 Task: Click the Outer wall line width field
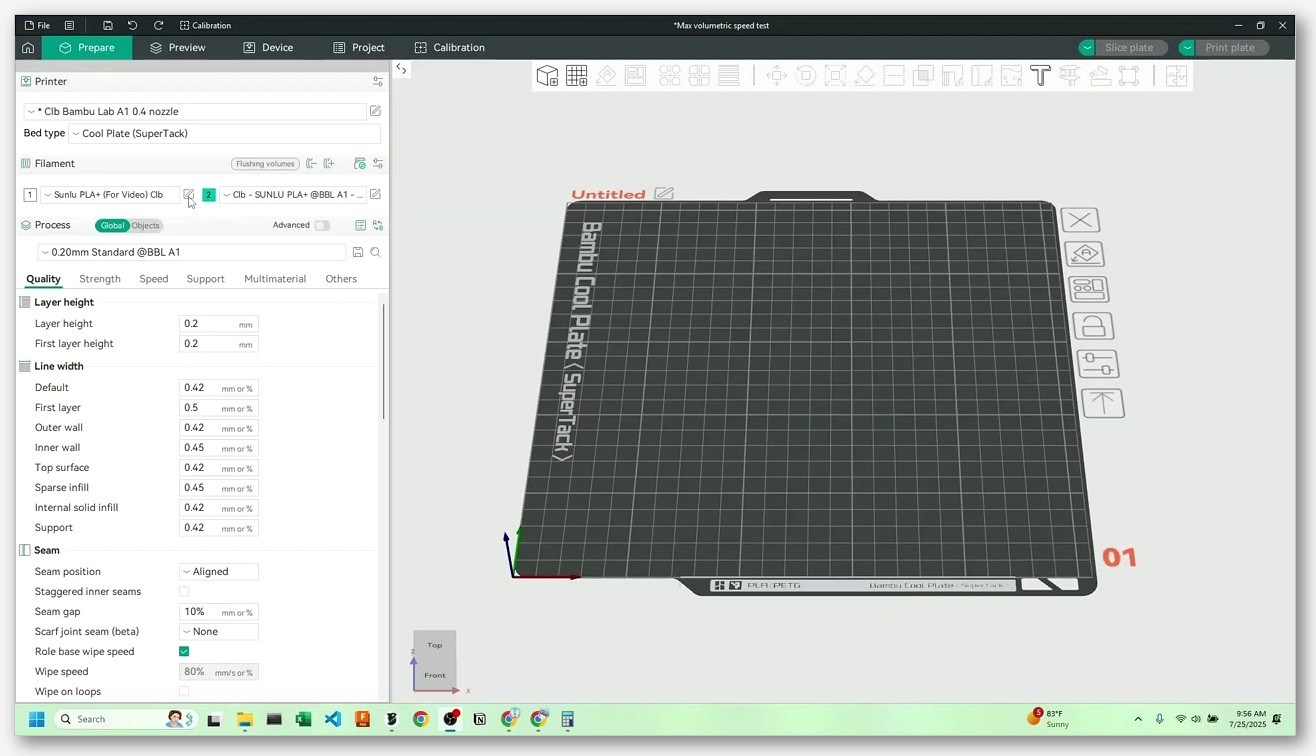219,428
